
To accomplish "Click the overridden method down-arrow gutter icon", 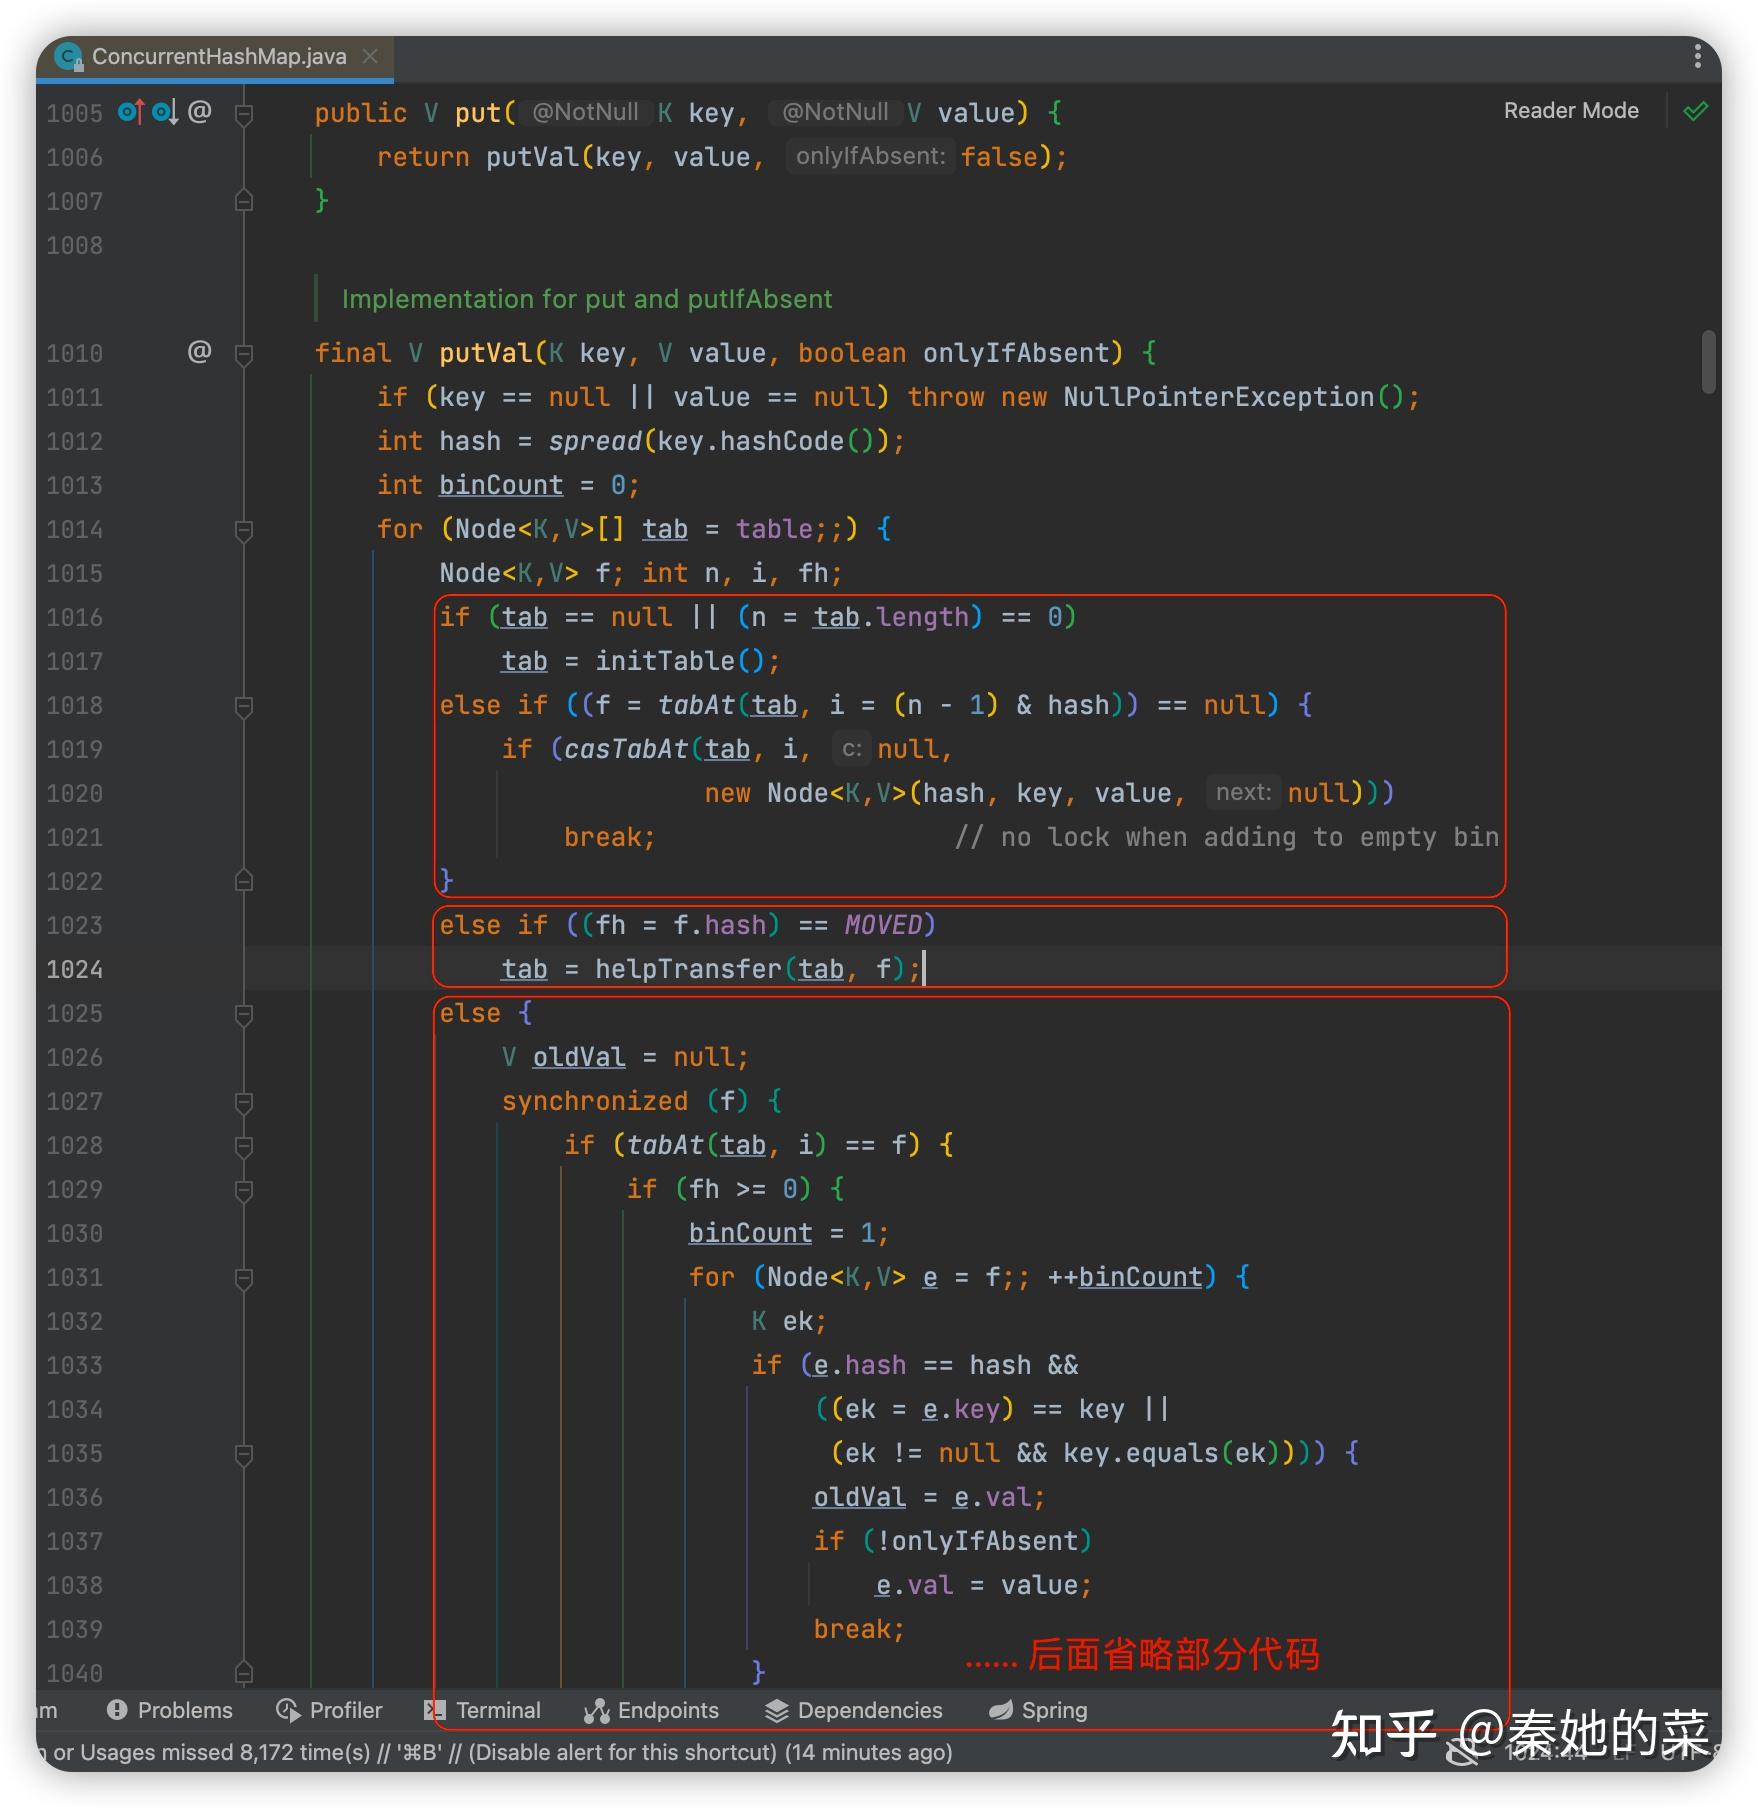I will (x=163, y=112).
